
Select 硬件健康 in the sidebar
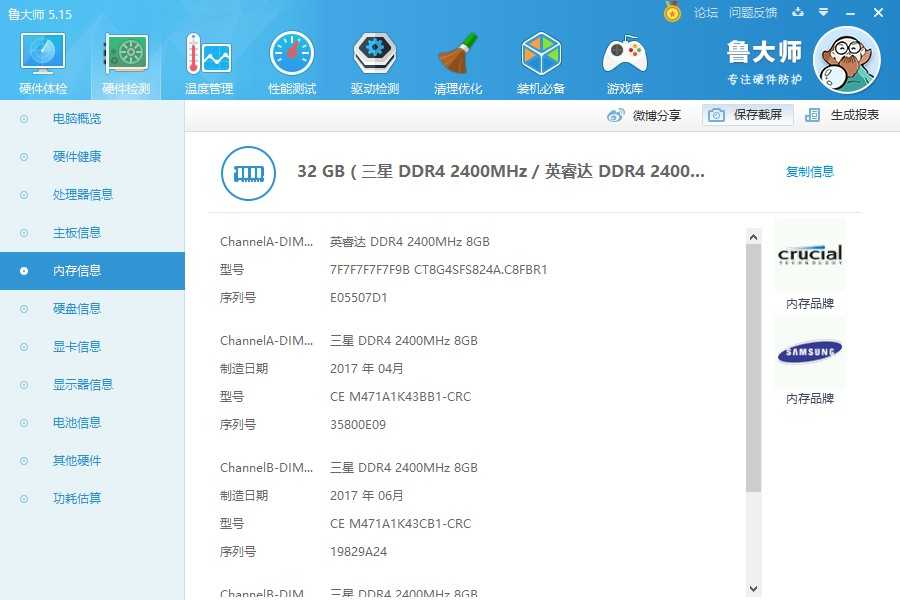click(92, 157)
